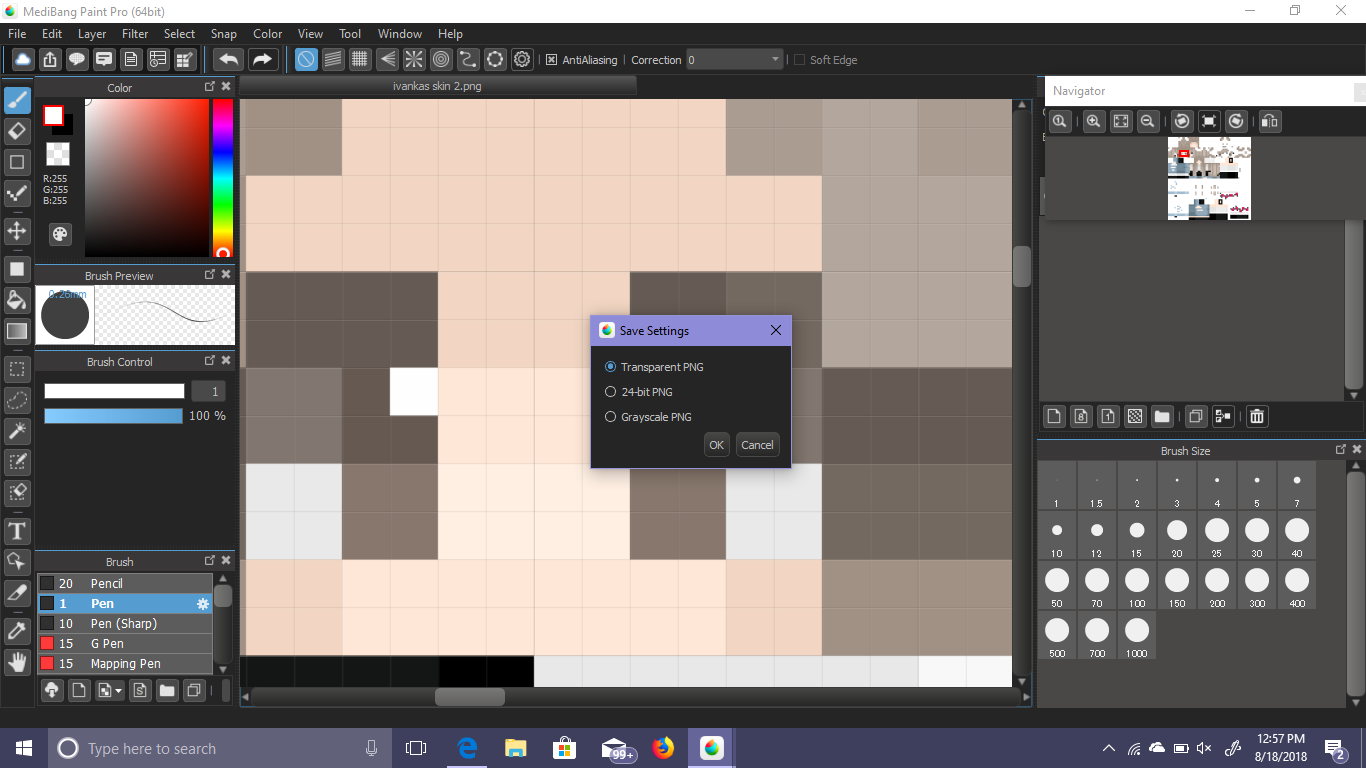Show hidden icons in system tray
Viewport: 1366px width, 768px height.
(1108, 748)
